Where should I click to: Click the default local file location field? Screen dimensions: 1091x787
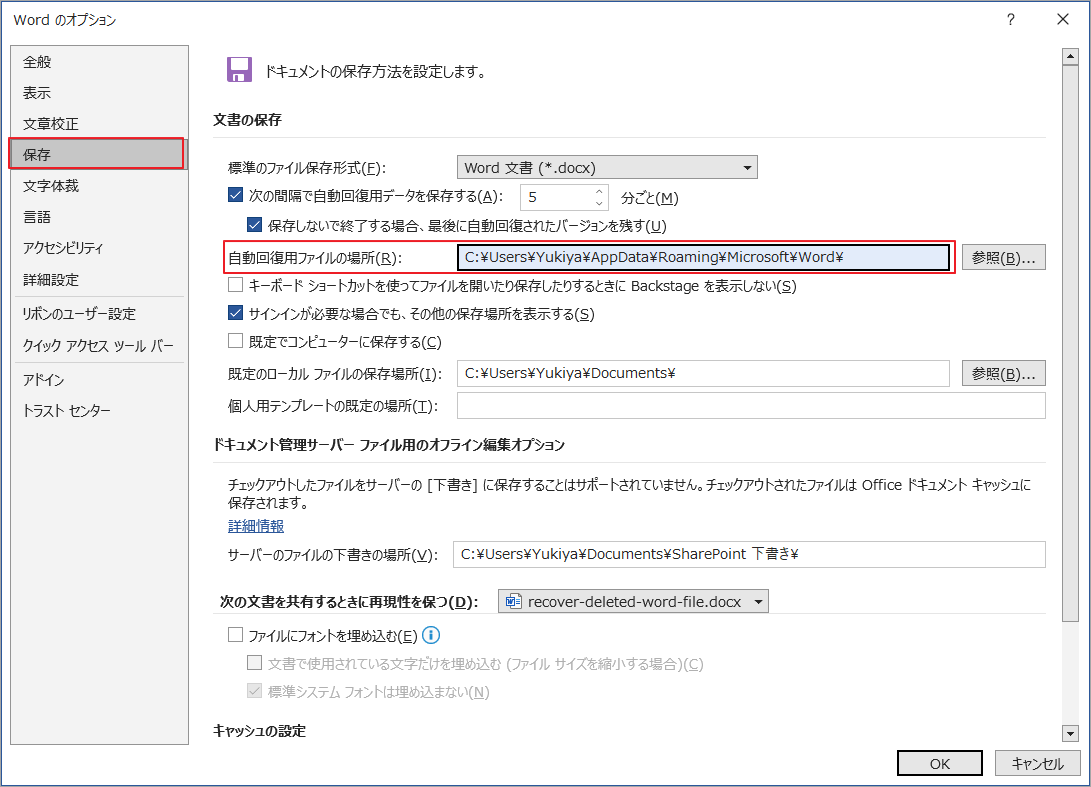tap(703, 374)
